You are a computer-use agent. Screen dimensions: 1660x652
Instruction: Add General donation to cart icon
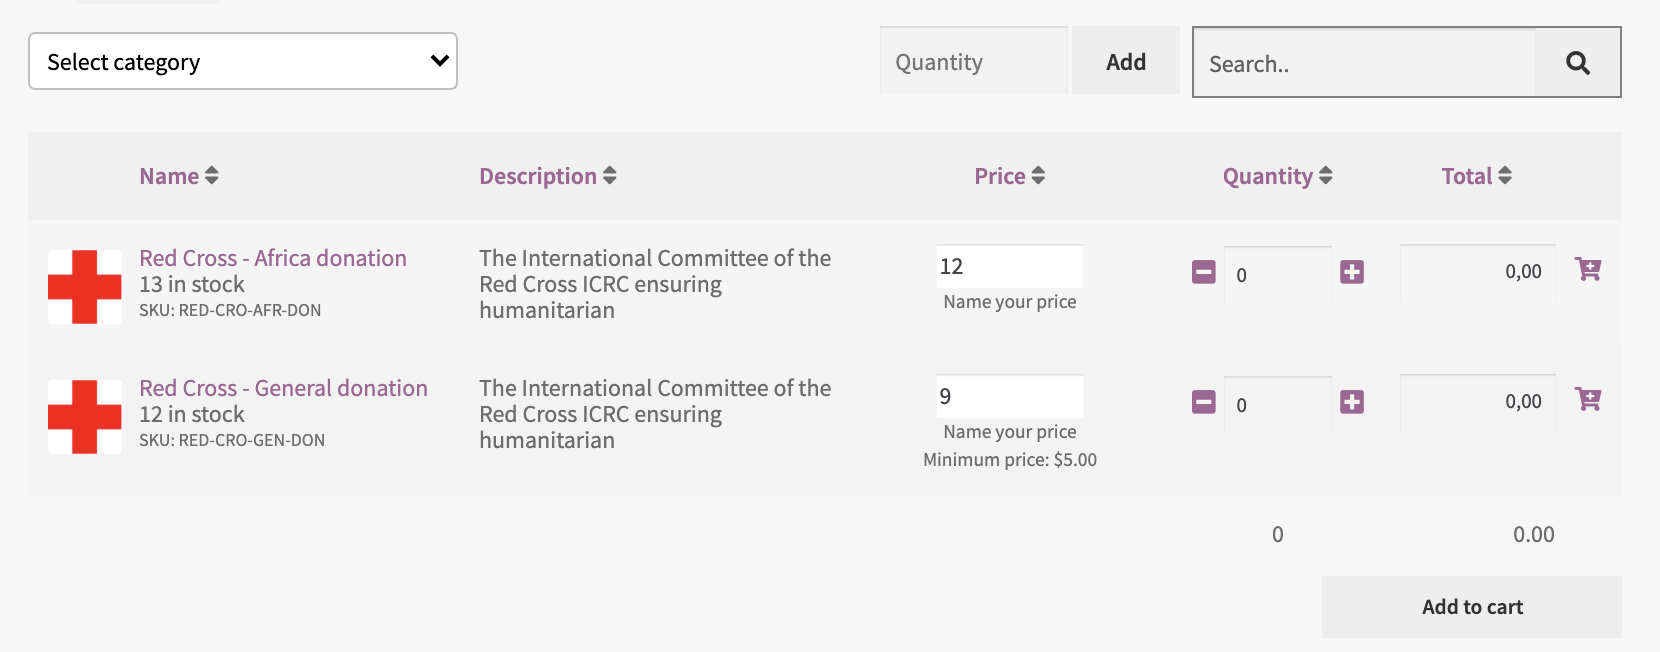pos(1588,399)
